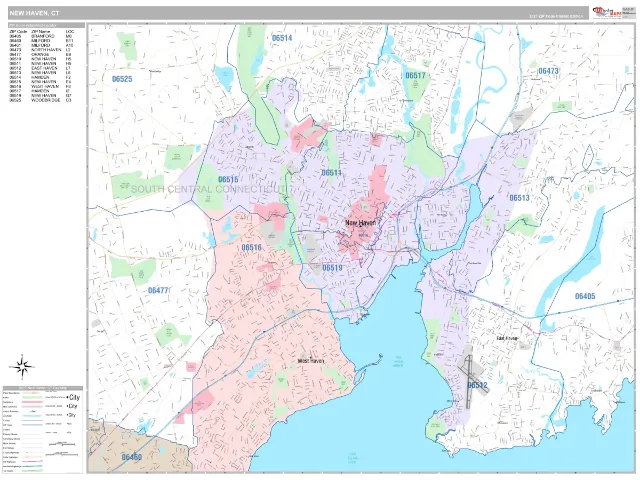This screenshot has width=640, height=480.
Task: Select the 06517 ZIP label on the map
Action: click(415, 76)
